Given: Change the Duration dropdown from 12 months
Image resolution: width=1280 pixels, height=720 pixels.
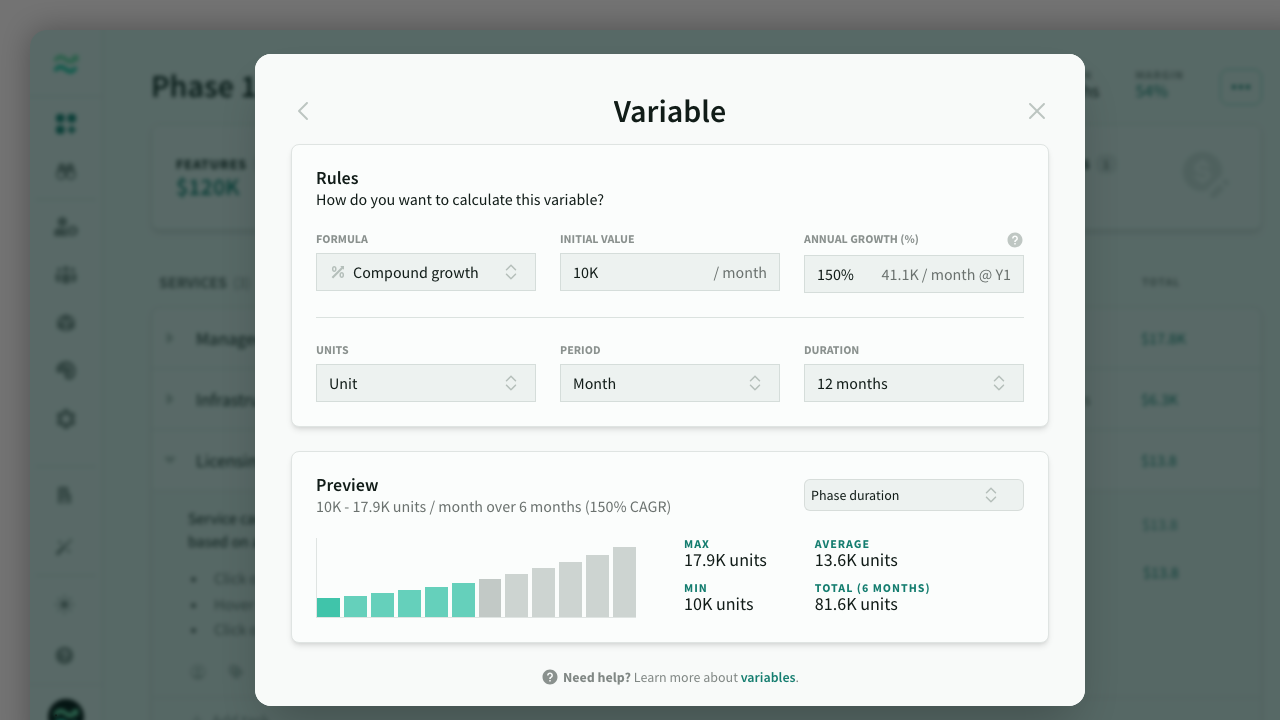Looking at the screenshot, I should tap(914, 383).
